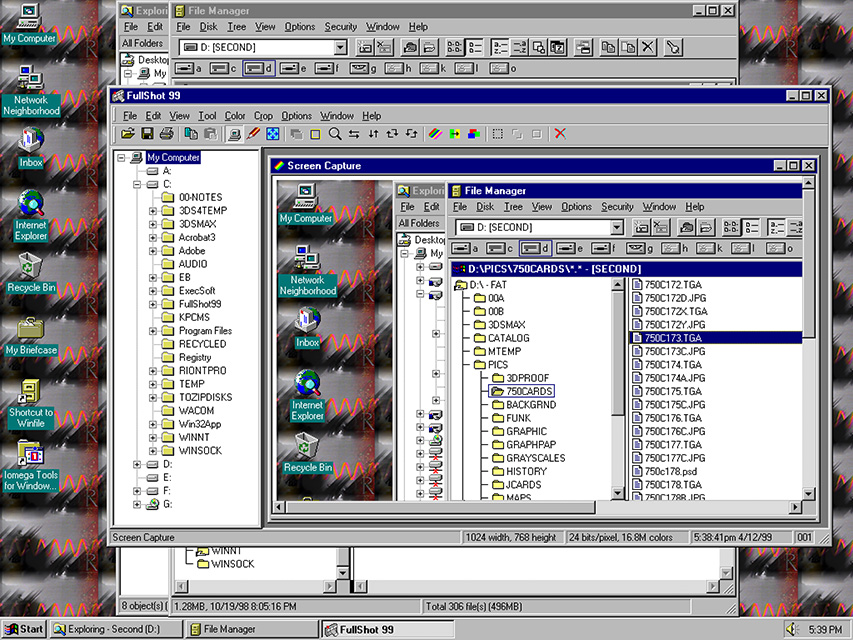Image resolution: width=853 pixels, height=640 pixels.
Task: Expand the ExecSoft folder node
Action: click(x=153, y=291)
